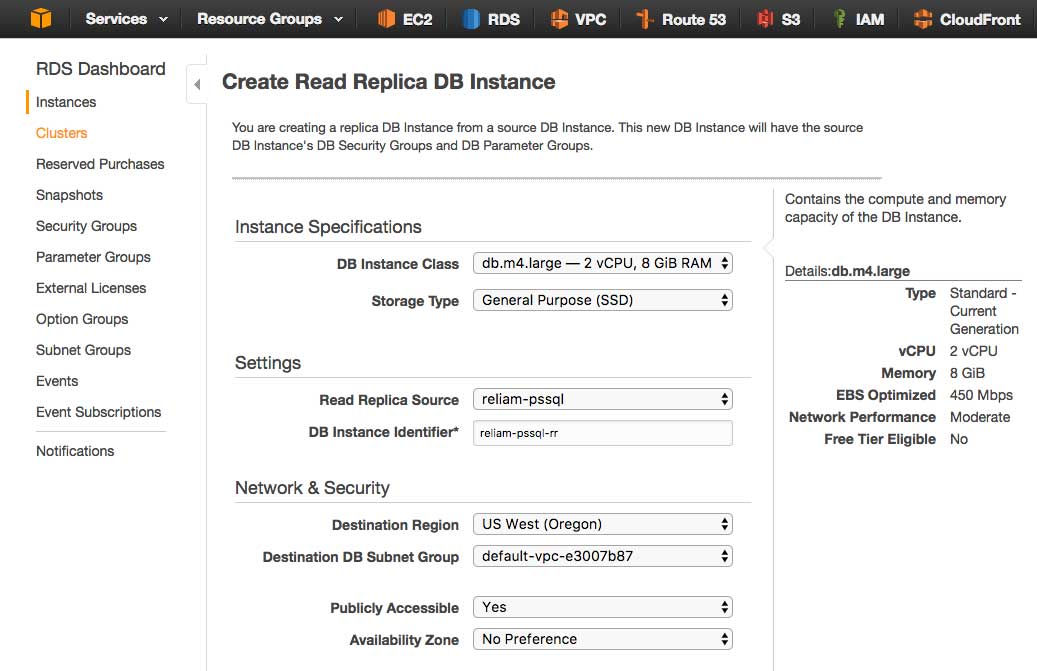Expand the Services menu
This screenshot has width=1037, height=671.
(123, 19)
